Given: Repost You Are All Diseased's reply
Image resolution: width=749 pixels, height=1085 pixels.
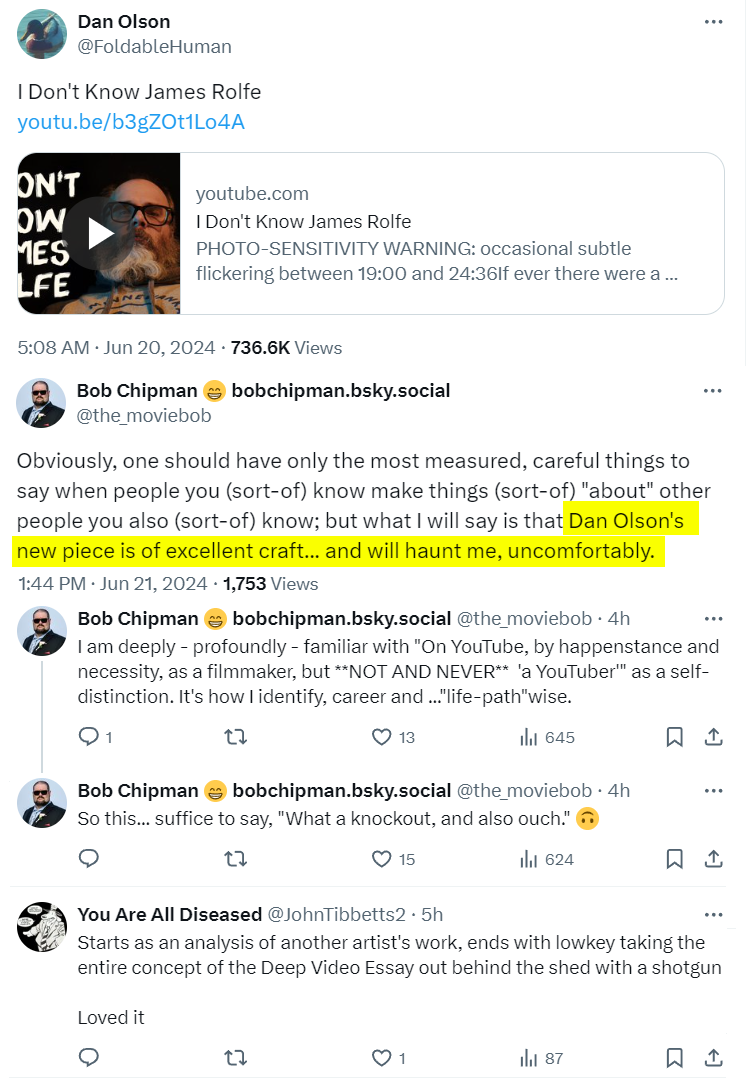Looking at the screenshot, I should pos(235,1058).
